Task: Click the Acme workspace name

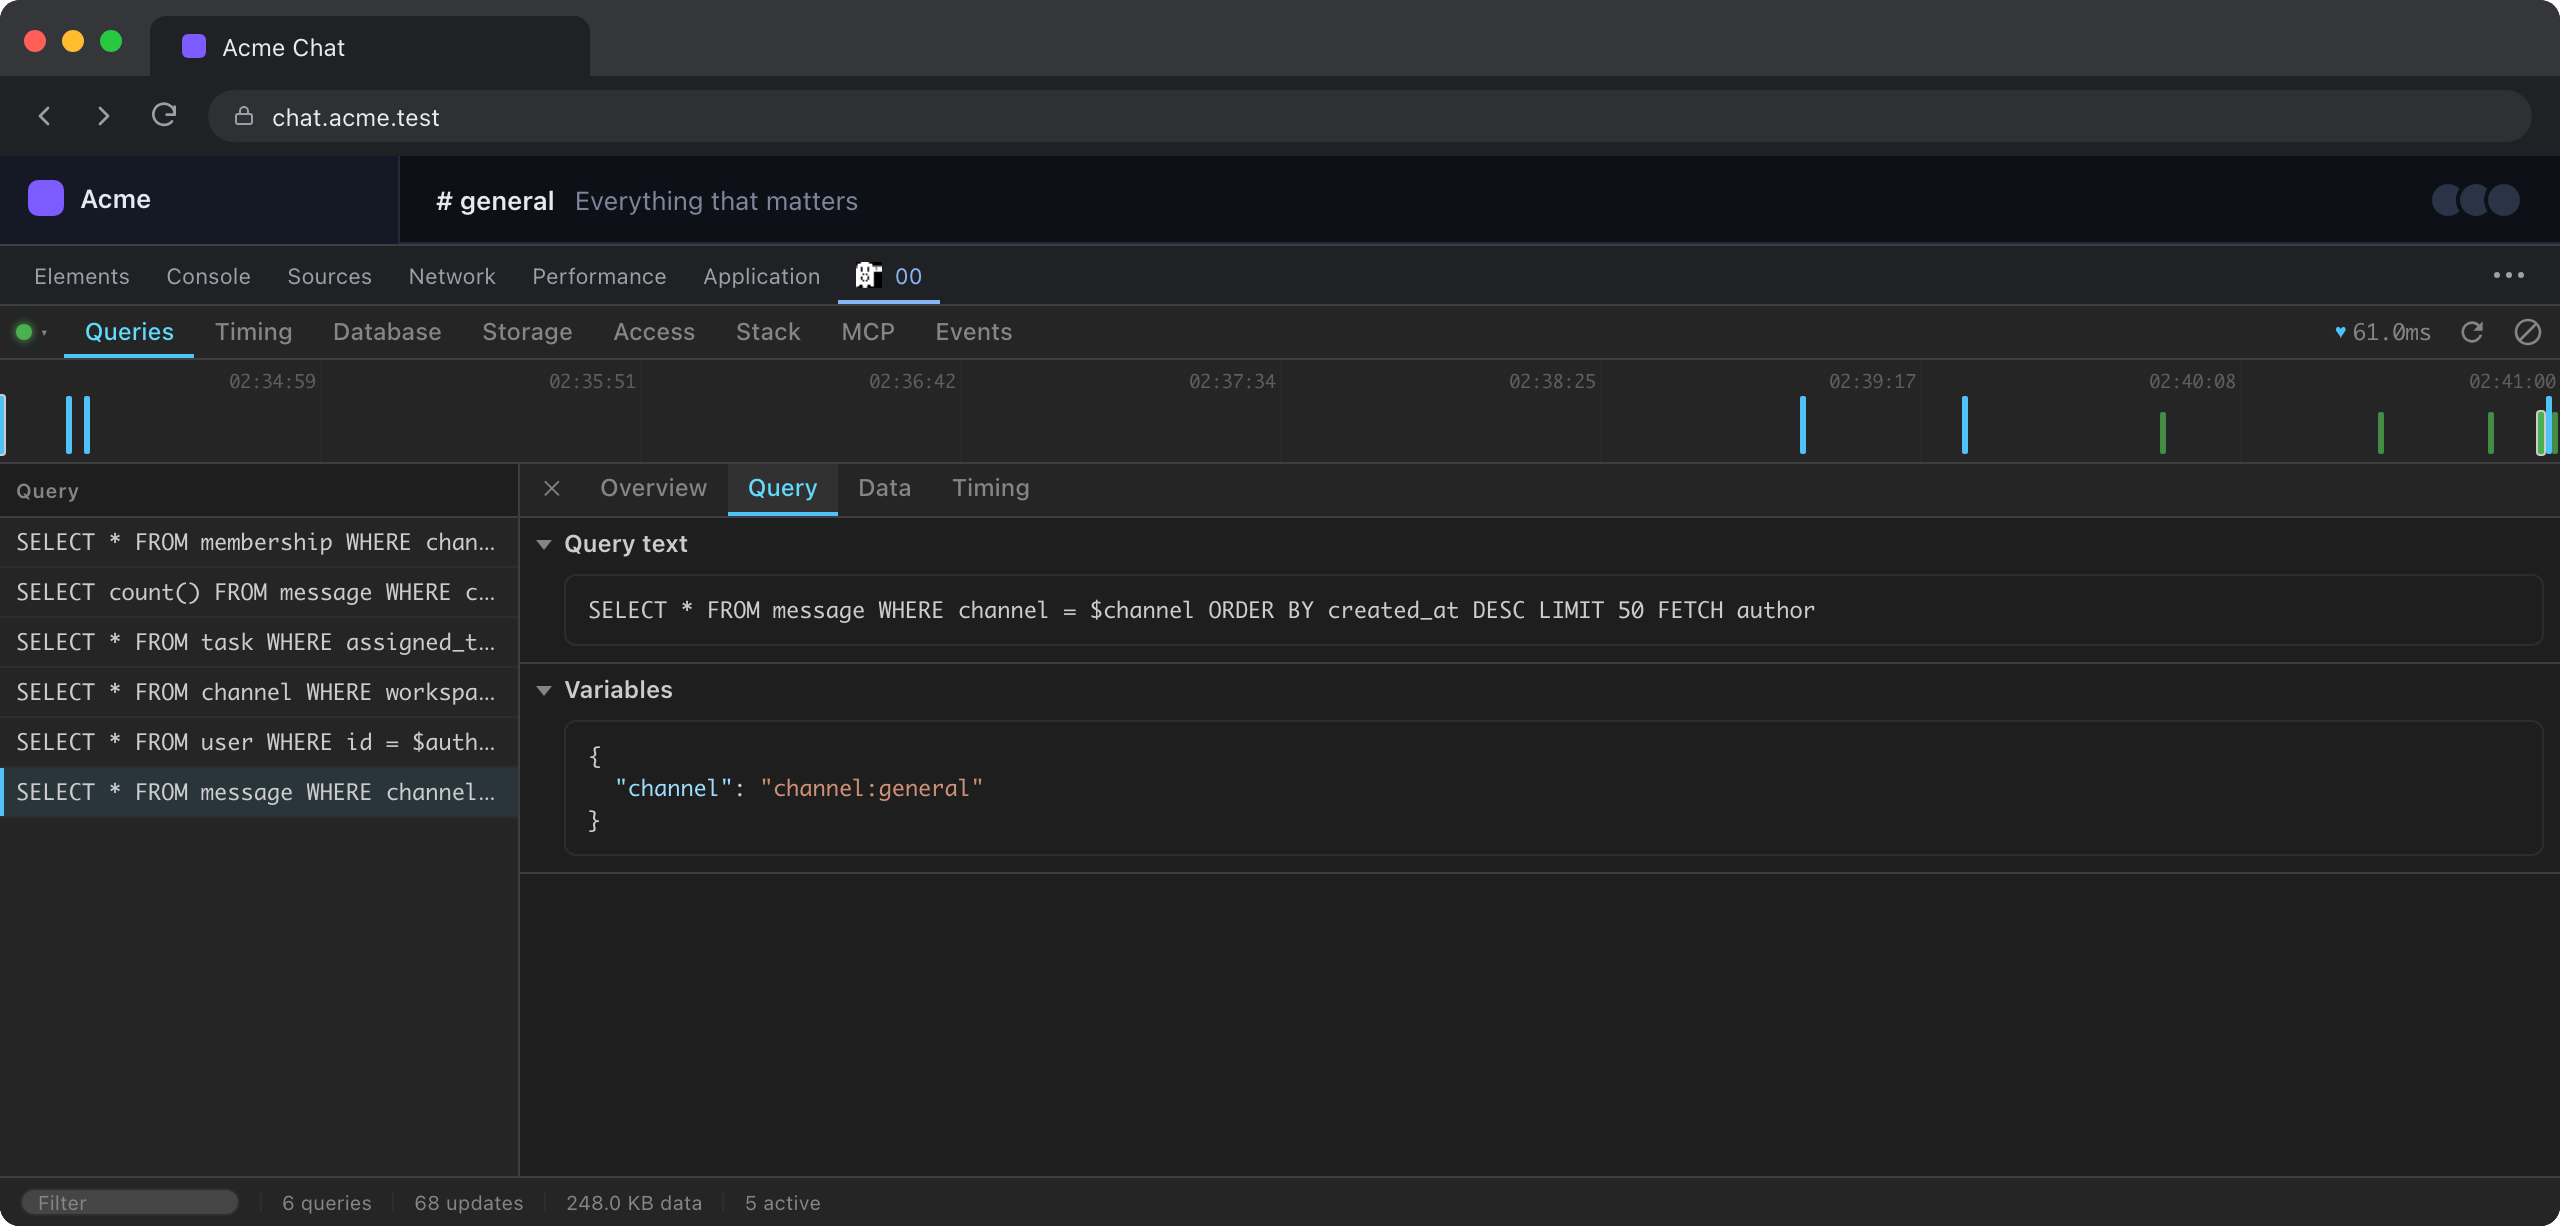Action: (116, 199)
